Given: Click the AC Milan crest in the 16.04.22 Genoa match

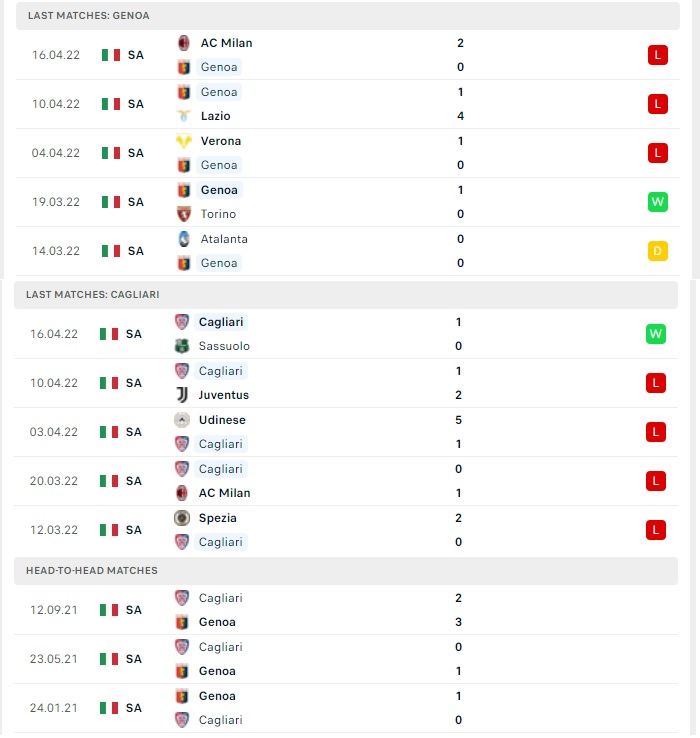Looking at the screenshot, I should pos(184,43).
